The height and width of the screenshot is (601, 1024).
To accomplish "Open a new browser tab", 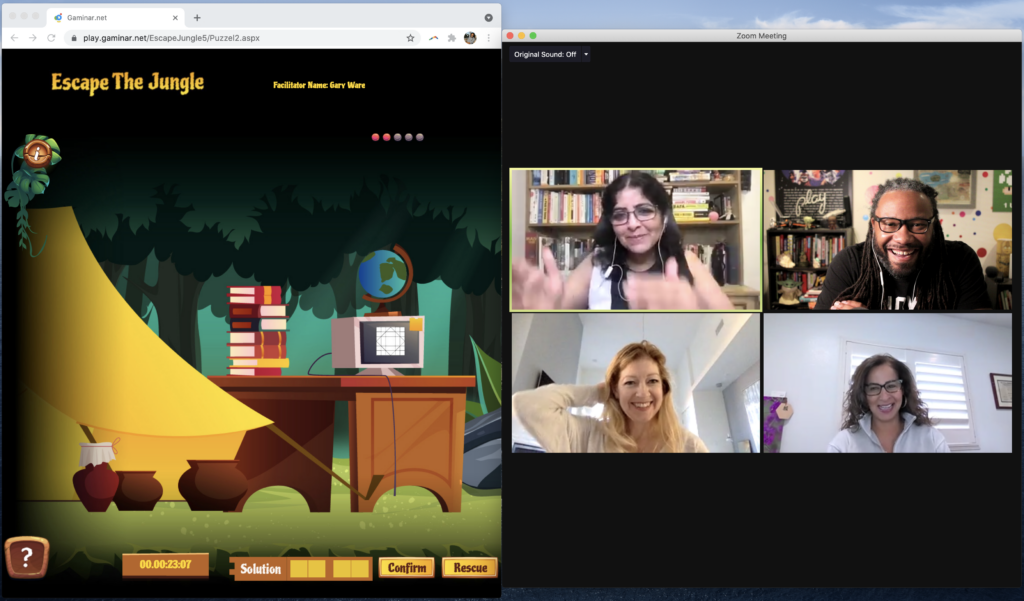I will (197, 18).
